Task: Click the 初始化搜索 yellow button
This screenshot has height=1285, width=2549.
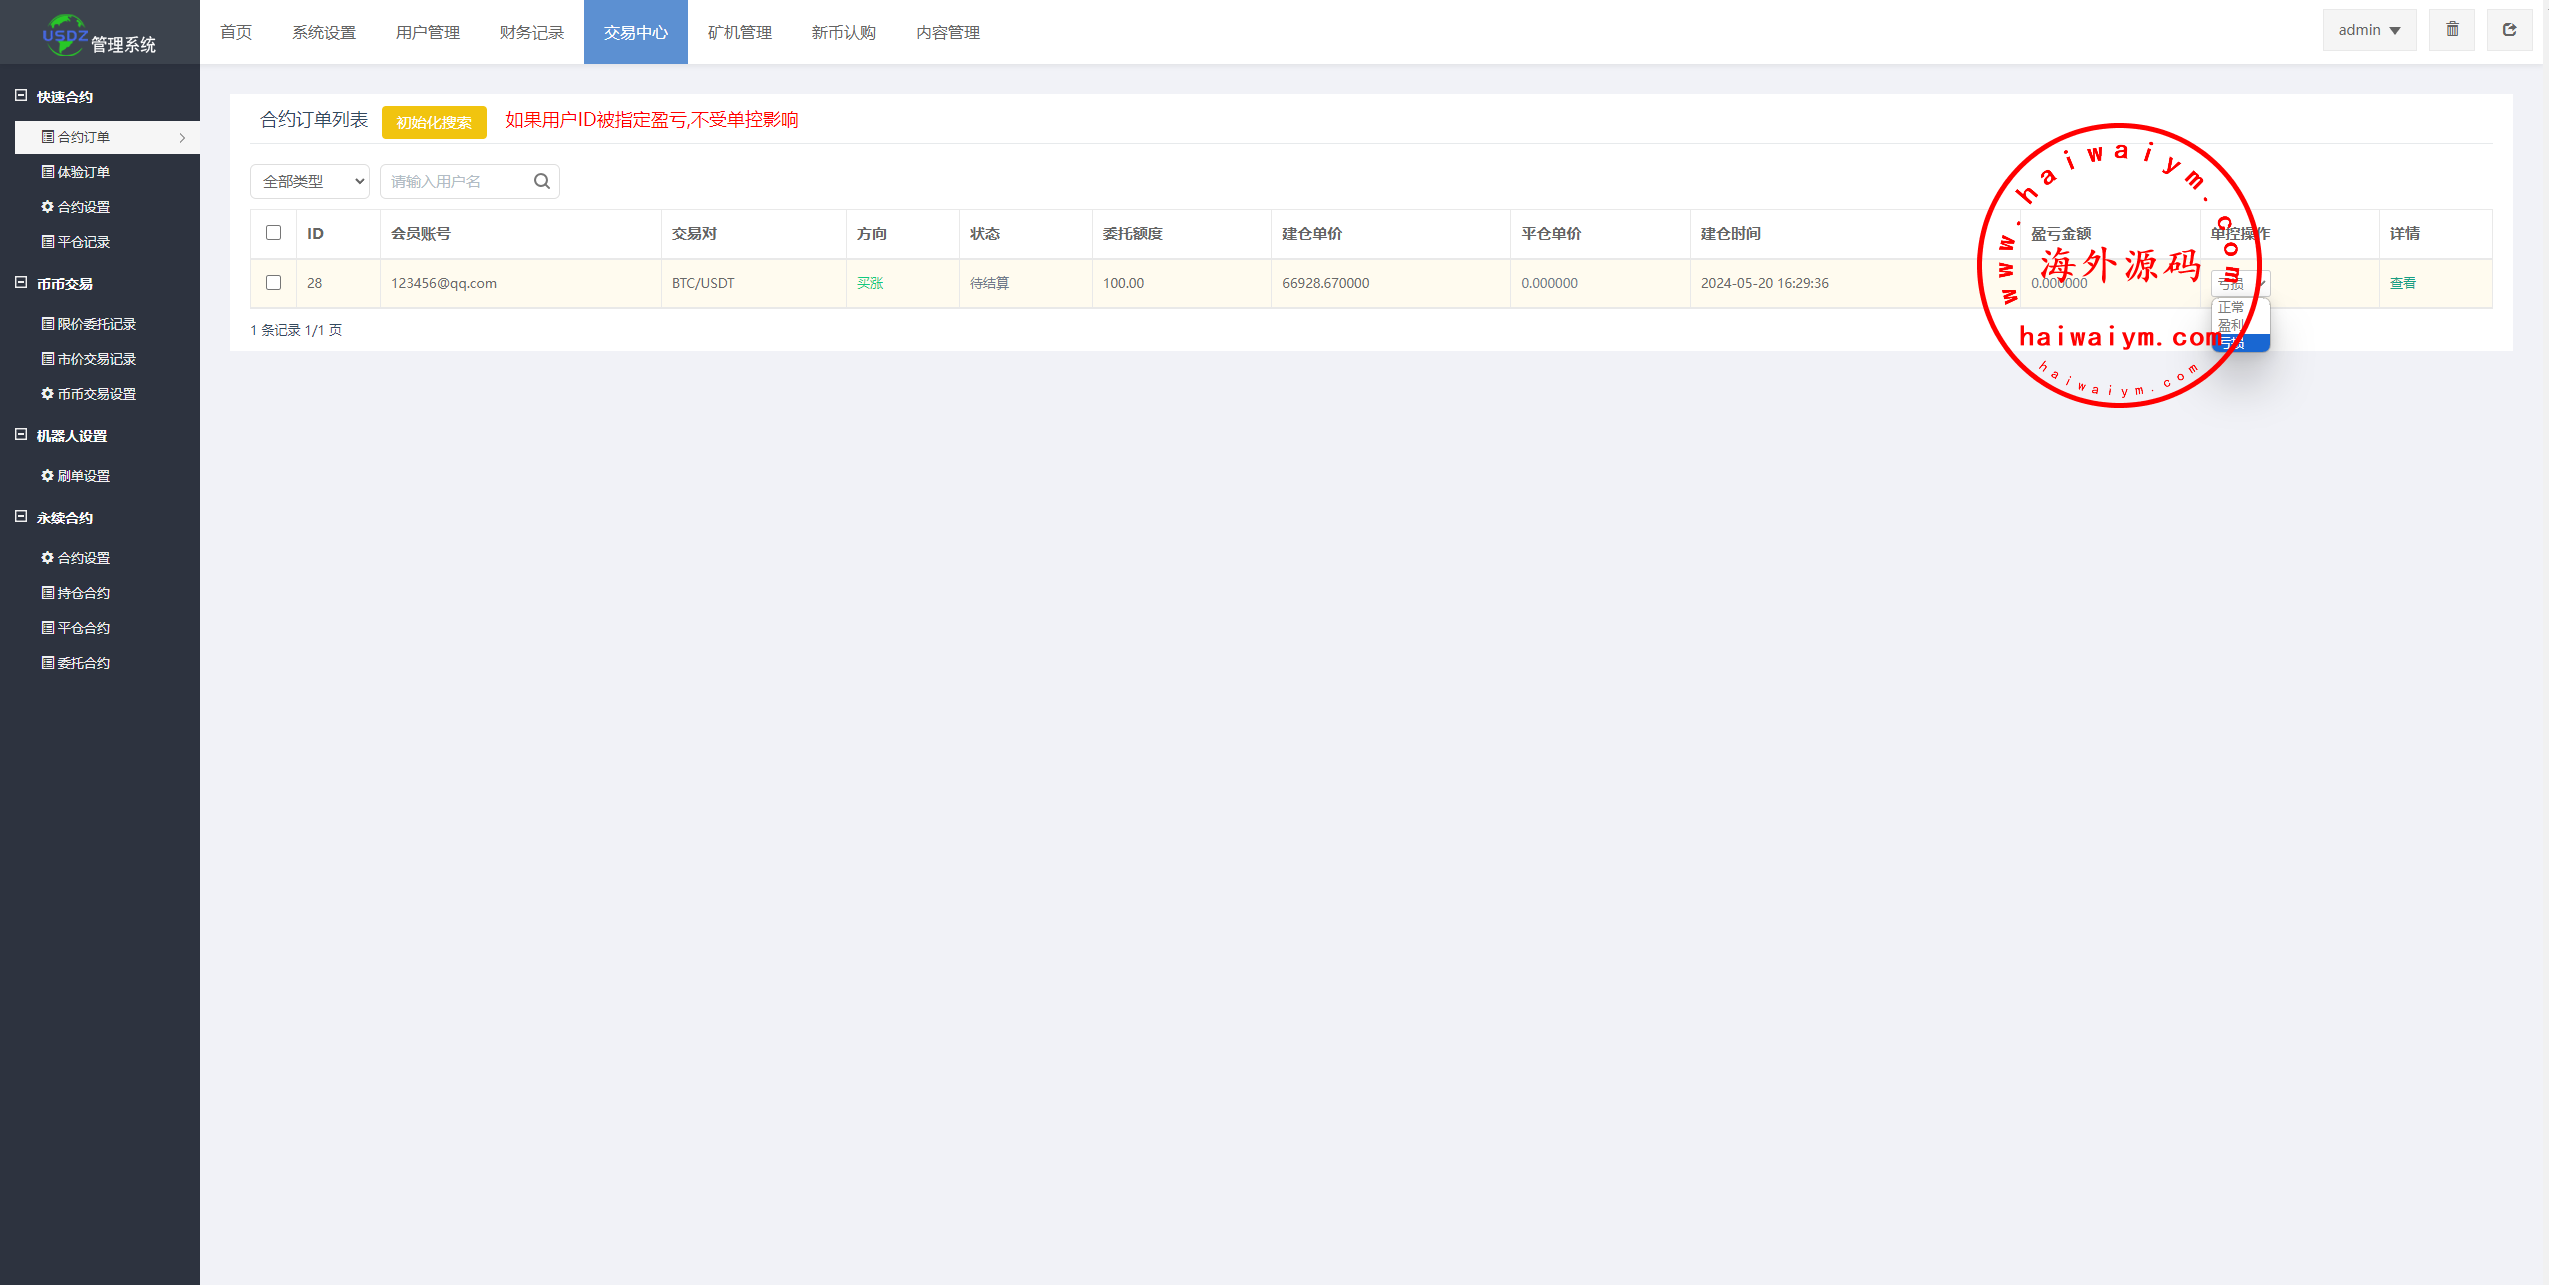Action: [434, 122]
